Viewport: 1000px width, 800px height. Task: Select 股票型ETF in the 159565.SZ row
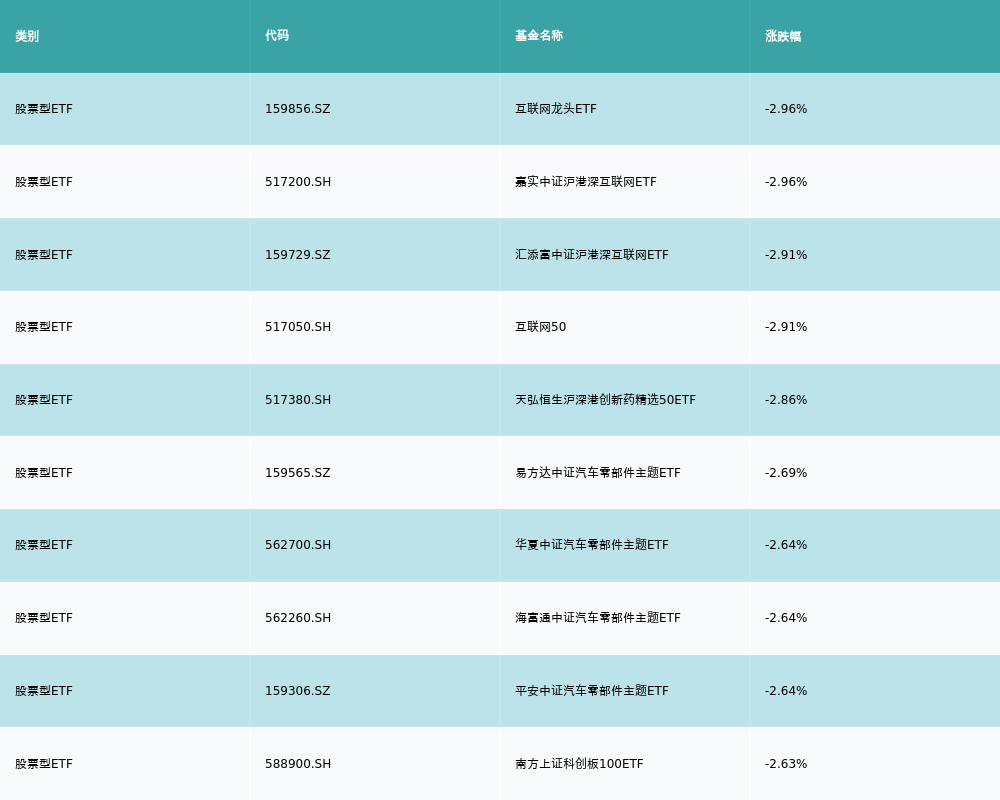(44, 473)
